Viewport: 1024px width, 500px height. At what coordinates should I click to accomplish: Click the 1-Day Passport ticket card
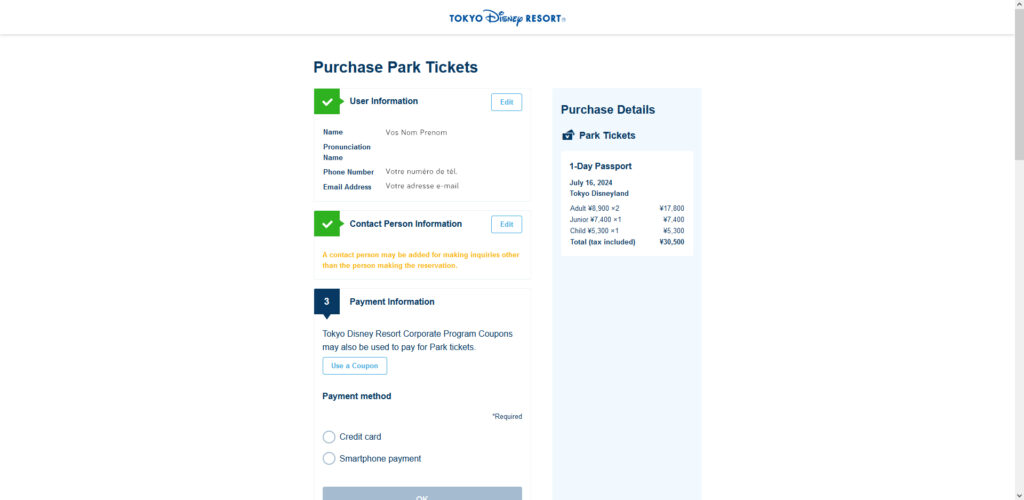627,203
